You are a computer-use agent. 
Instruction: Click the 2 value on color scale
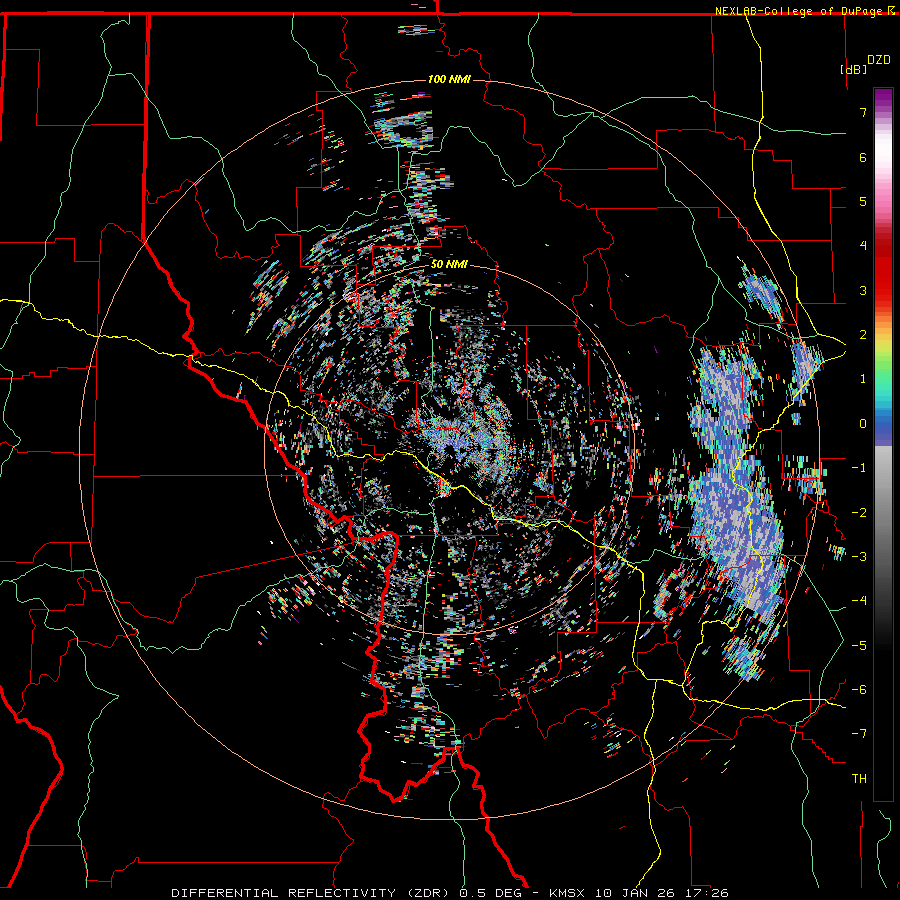click(863, 335)
